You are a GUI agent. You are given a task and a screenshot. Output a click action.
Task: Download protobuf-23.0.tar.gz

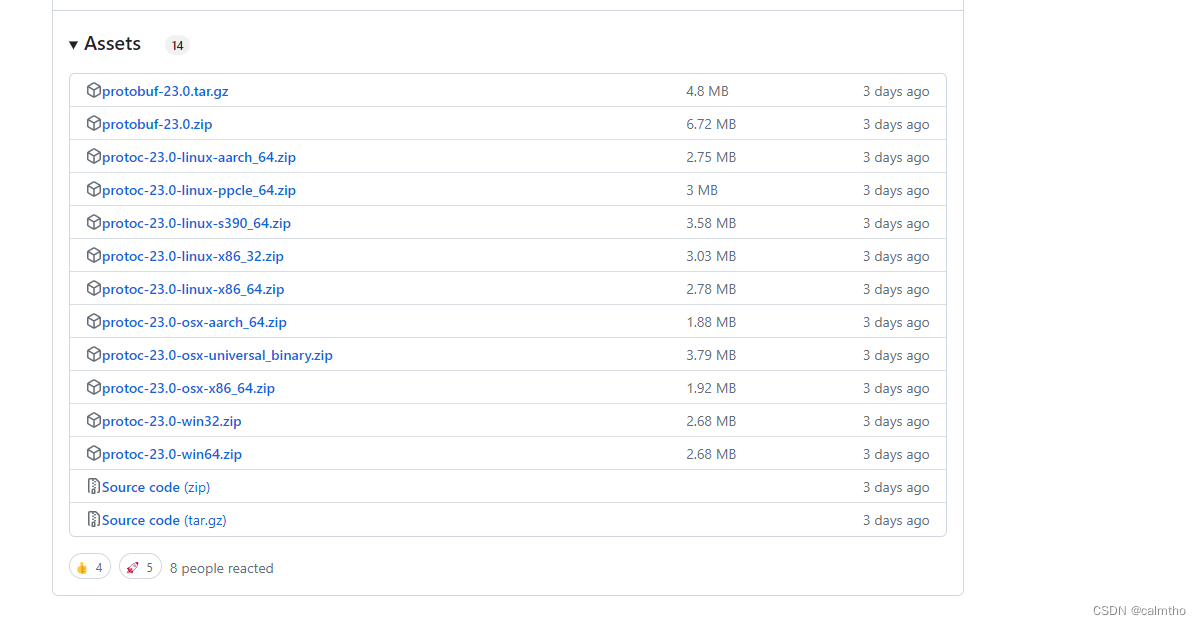coord(165,91)
